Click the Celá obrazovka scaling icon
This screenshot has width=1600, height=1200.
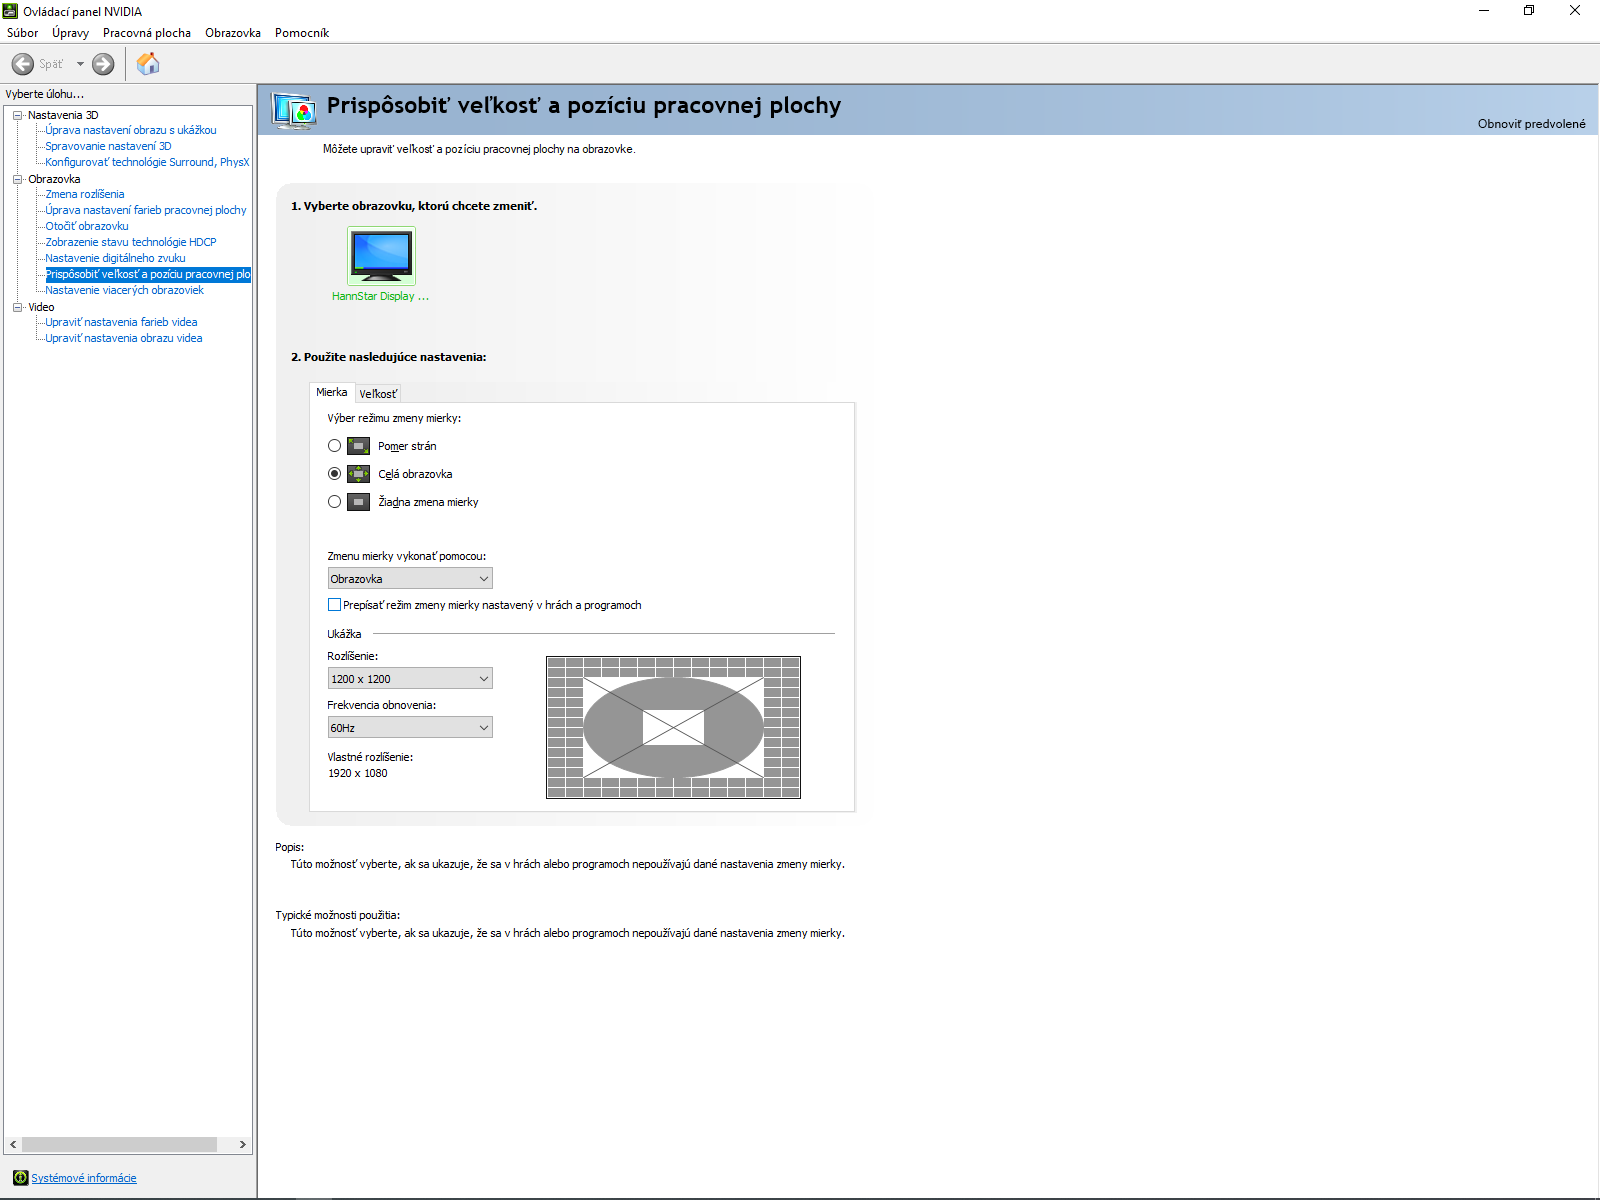(358, 474)
